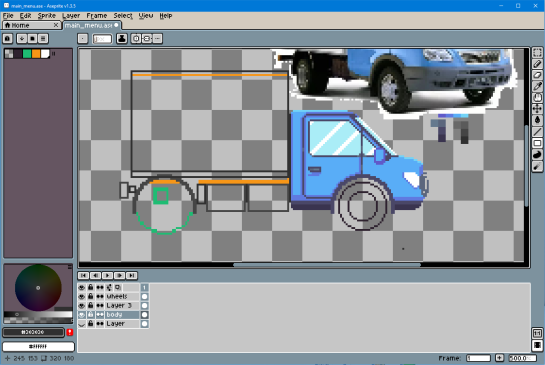The width and height of the screenshot is (545, 365).
Task: Click the foreground color hex button
Action: (x=33, y=332)
